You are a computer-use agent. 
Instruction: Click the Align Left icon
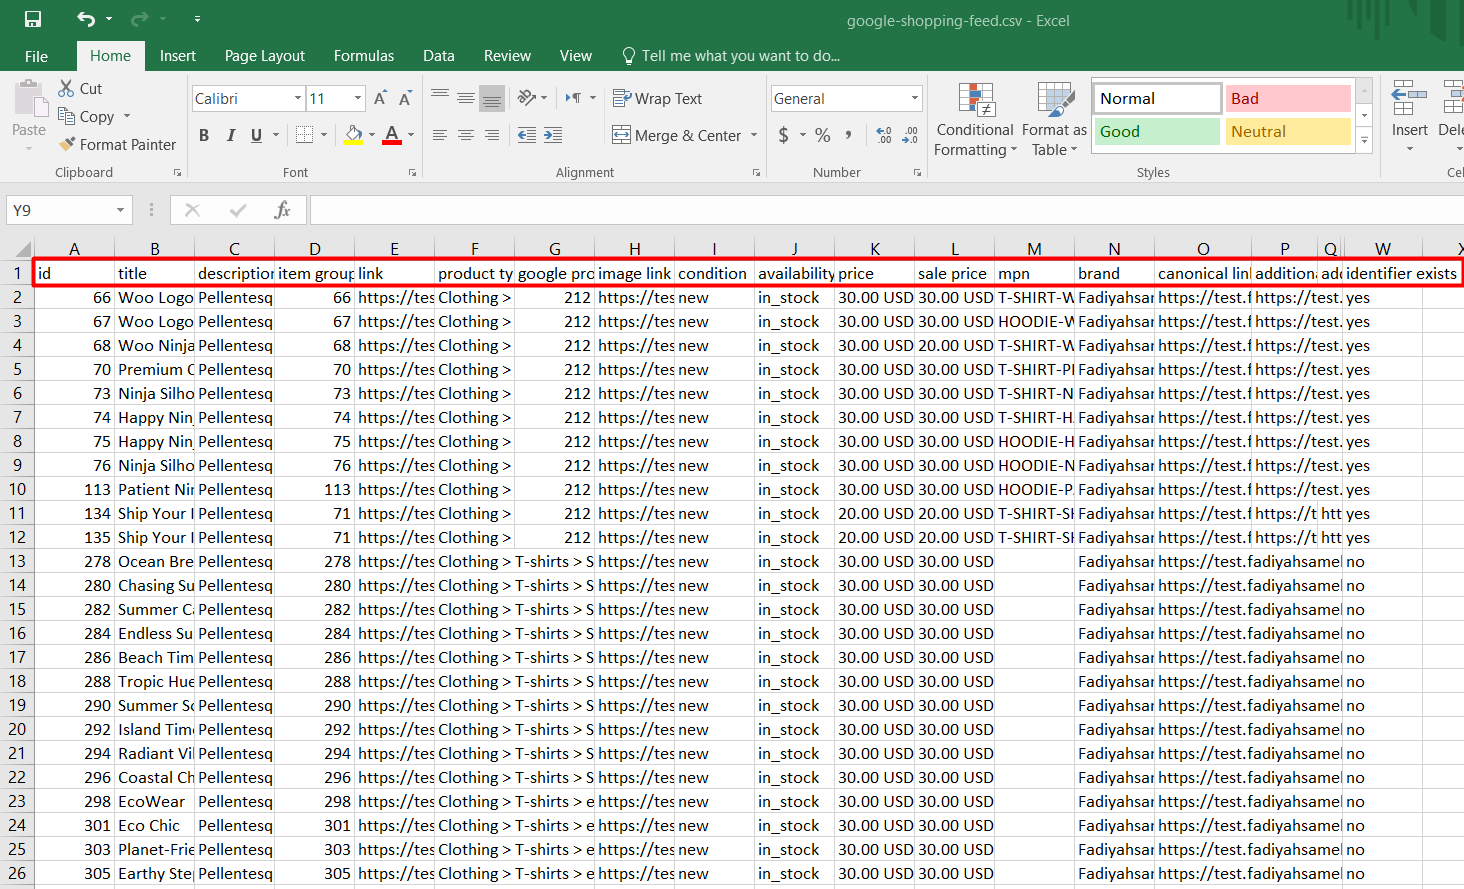tap(440, 135)
